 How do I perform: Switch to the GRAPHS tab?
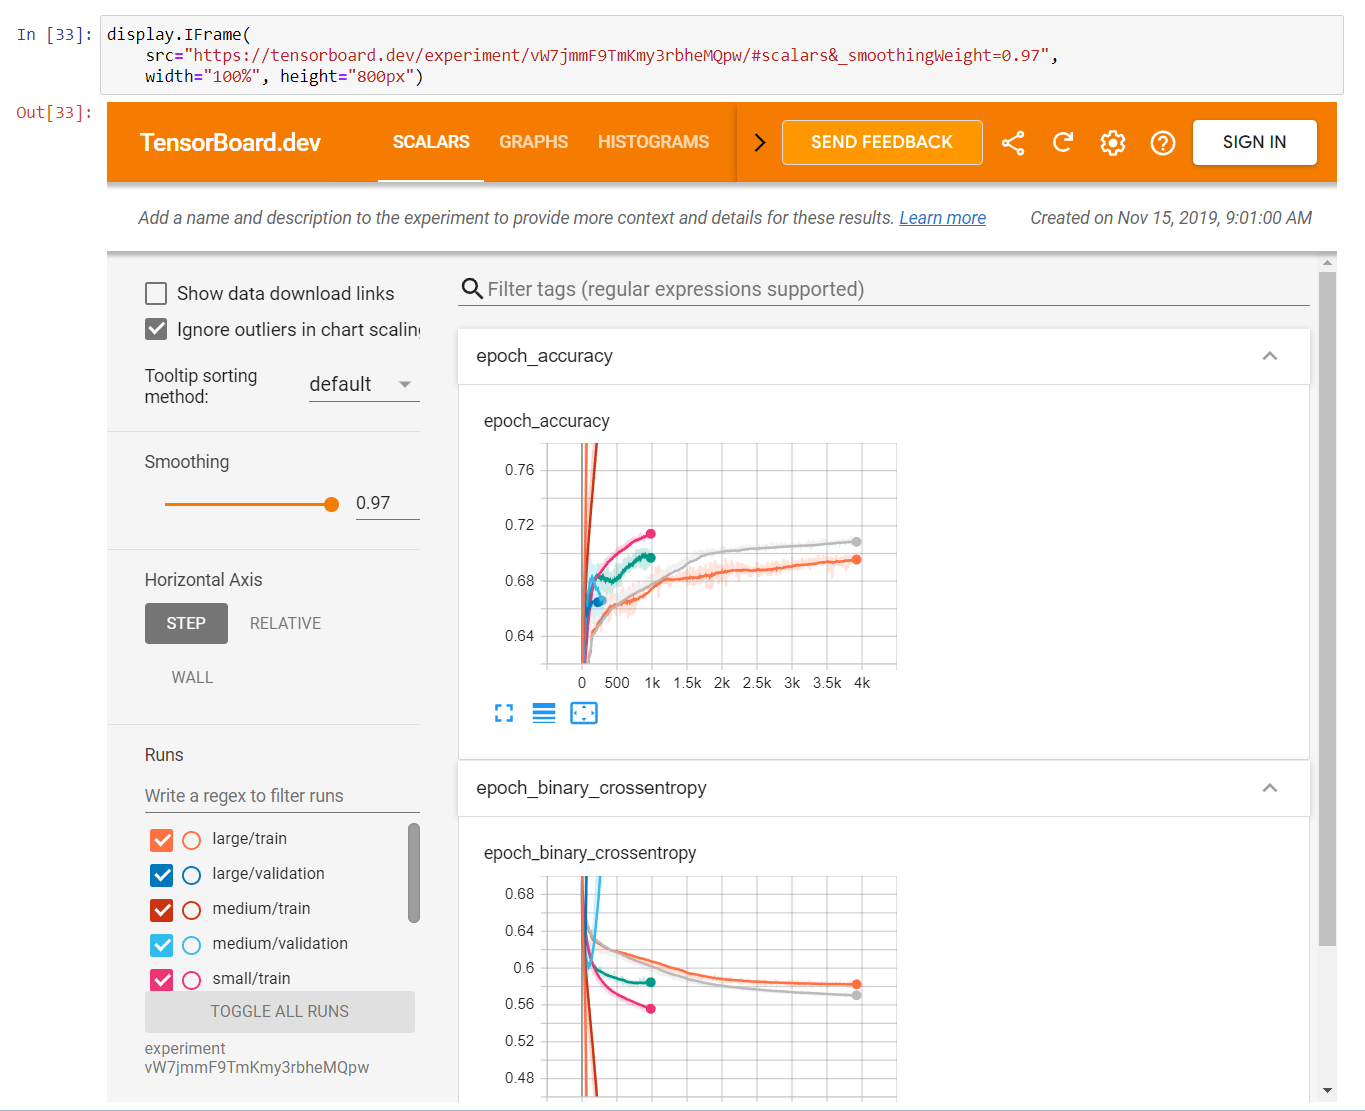pos(533,142)
